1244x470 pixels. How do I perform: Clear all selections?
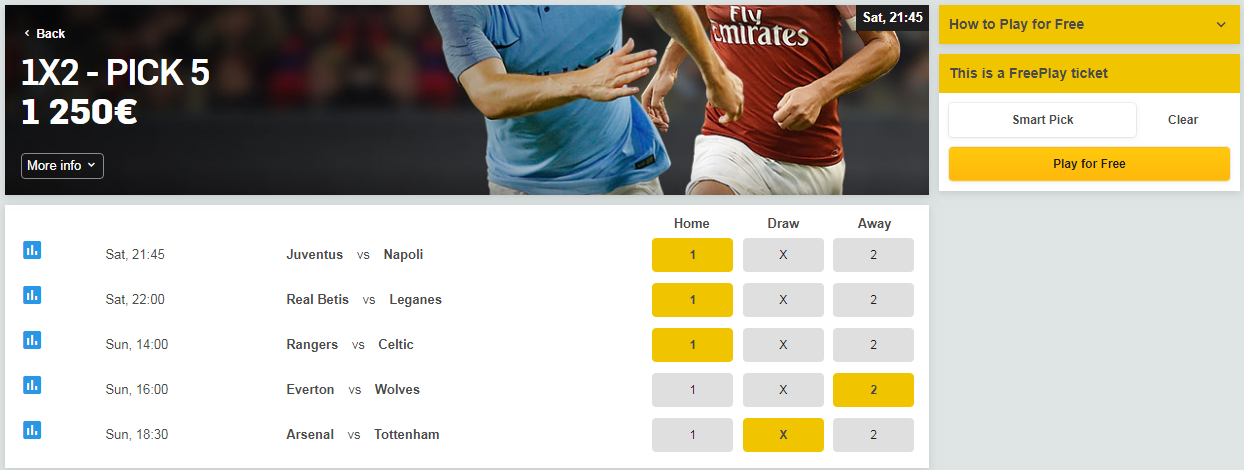(x=1183, y=120)
